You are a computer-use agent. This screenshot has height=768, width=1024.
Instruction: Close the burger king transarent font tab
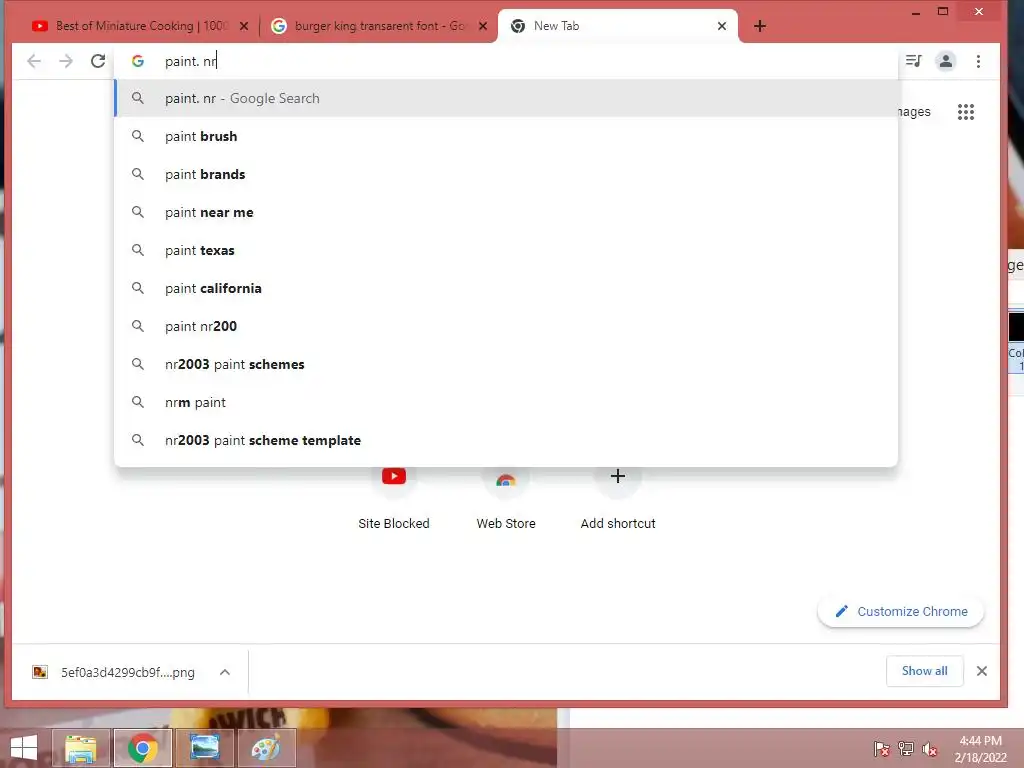pos(483,26)
